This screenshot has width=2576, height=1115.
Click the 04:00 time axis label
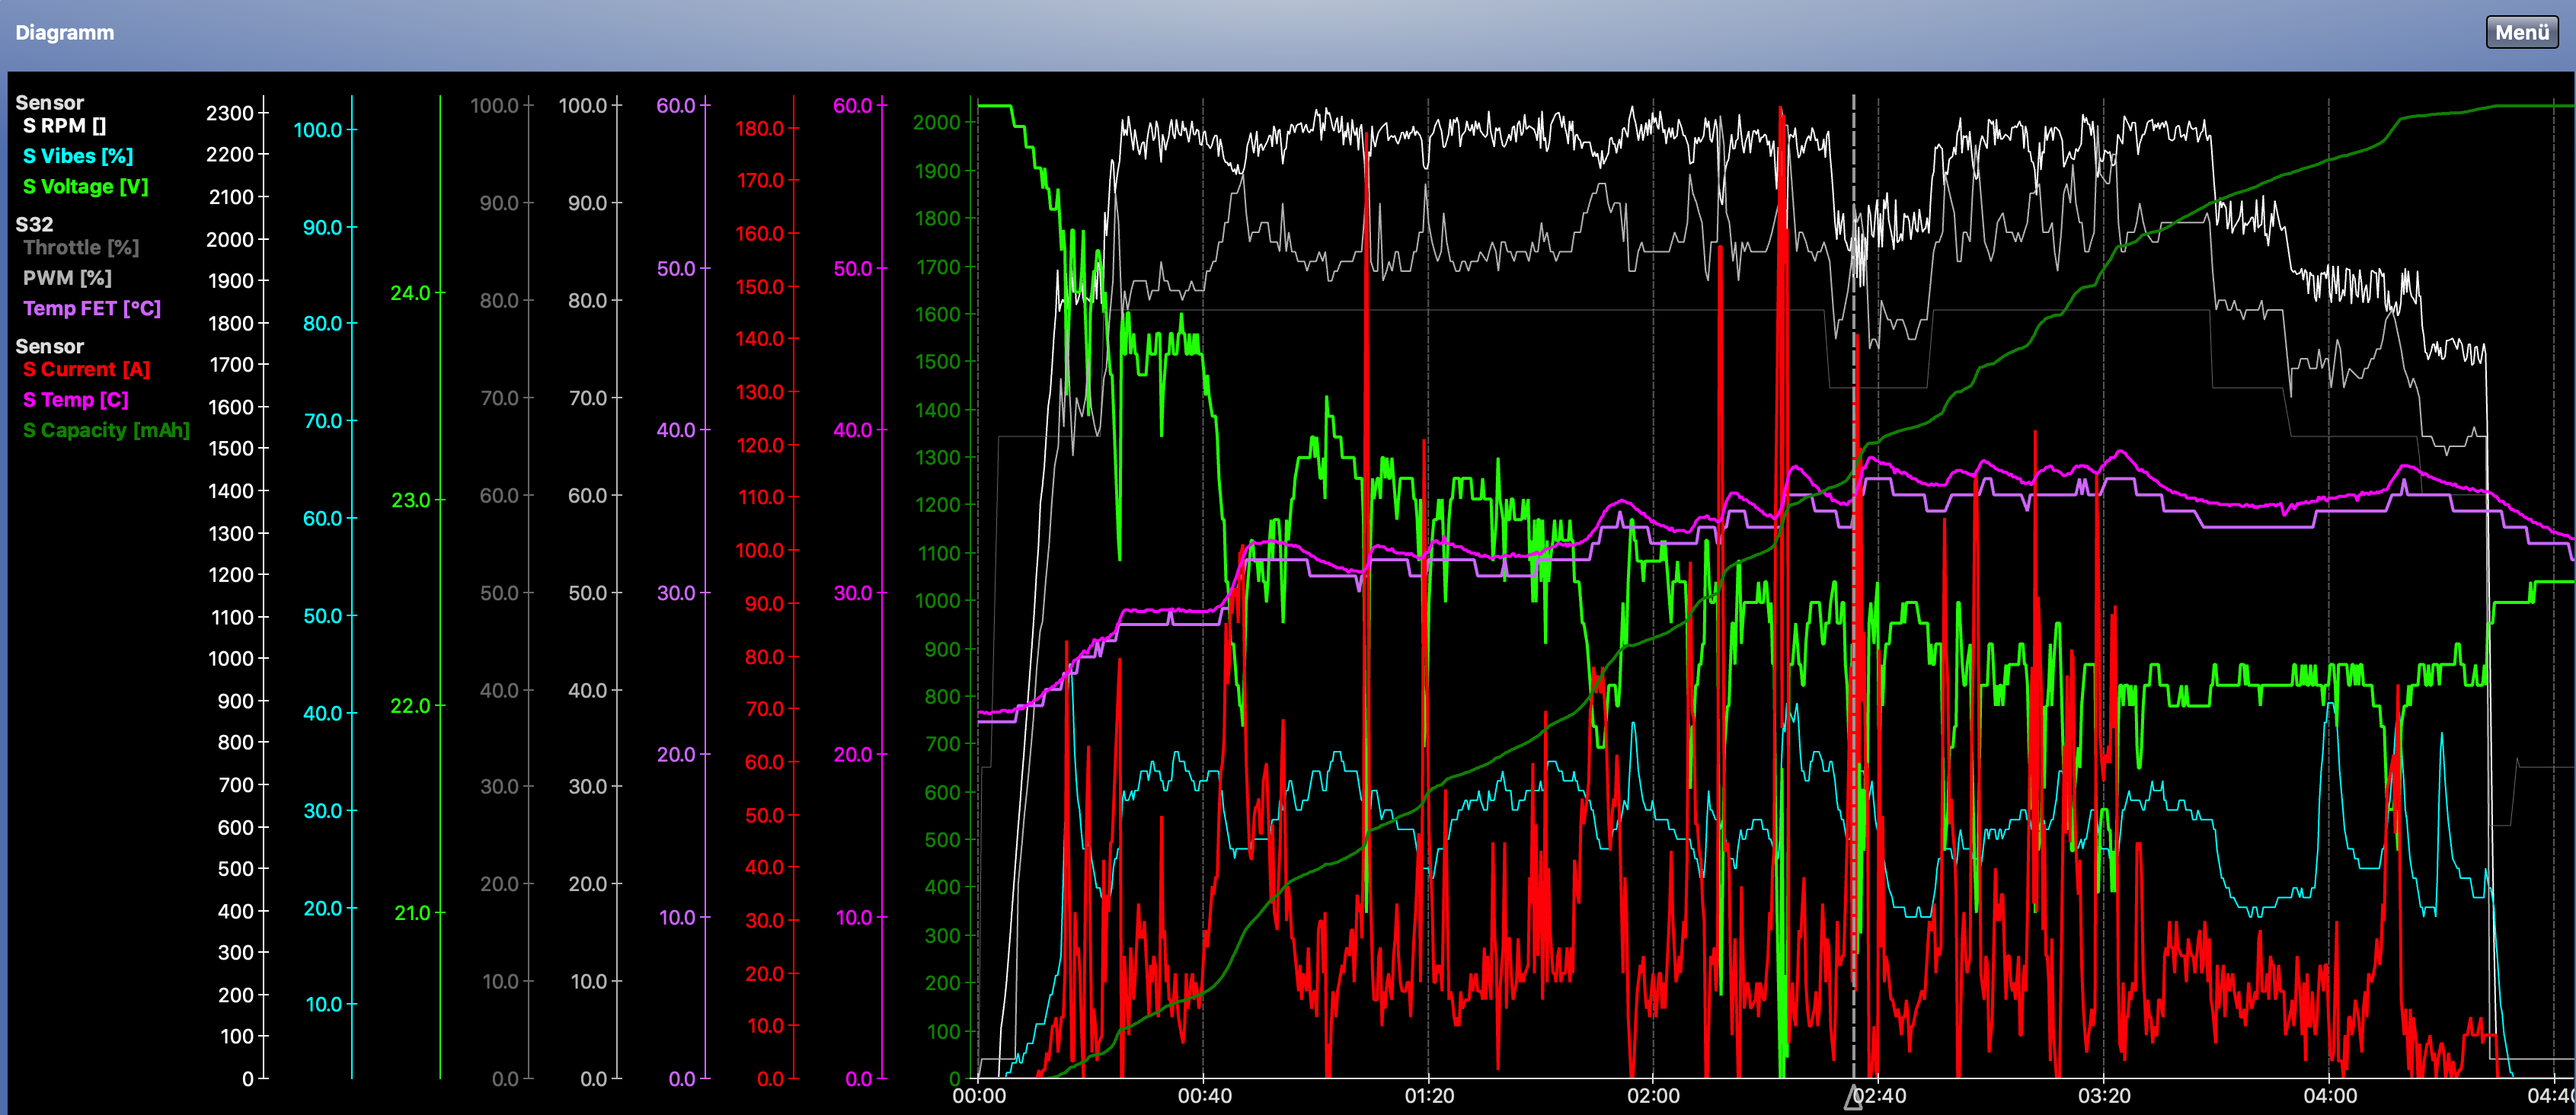point(2329,1096)
